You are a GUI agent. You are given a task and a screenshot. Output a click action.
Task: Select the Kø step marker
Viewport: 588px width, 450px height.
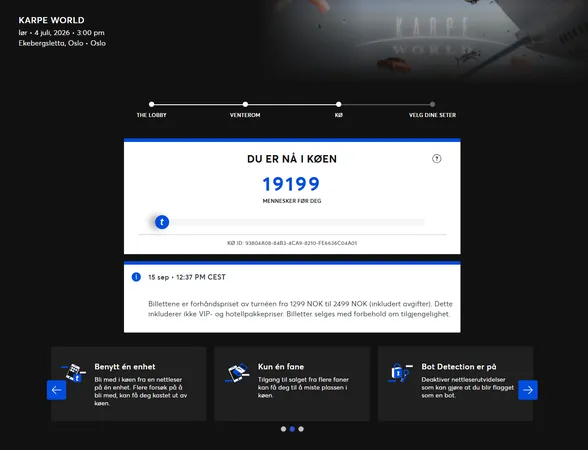point(339,104)
